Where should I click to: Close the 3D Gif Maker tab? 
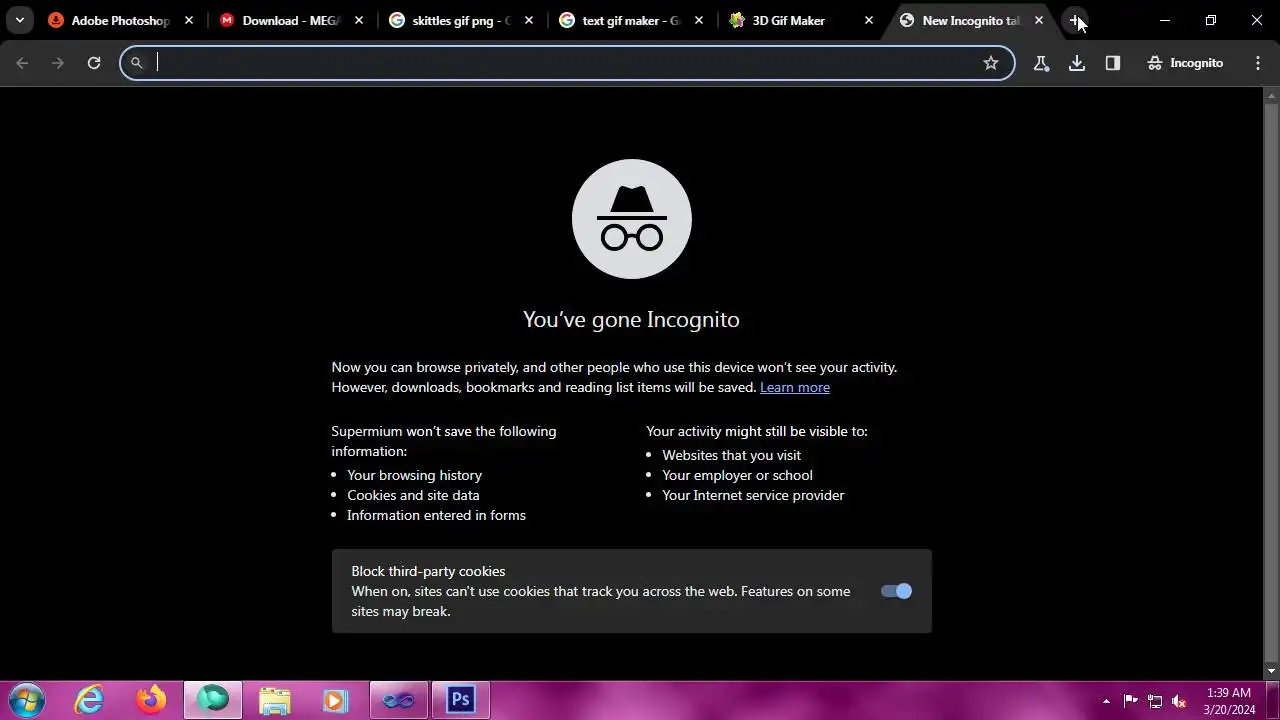tap(869, 20)
